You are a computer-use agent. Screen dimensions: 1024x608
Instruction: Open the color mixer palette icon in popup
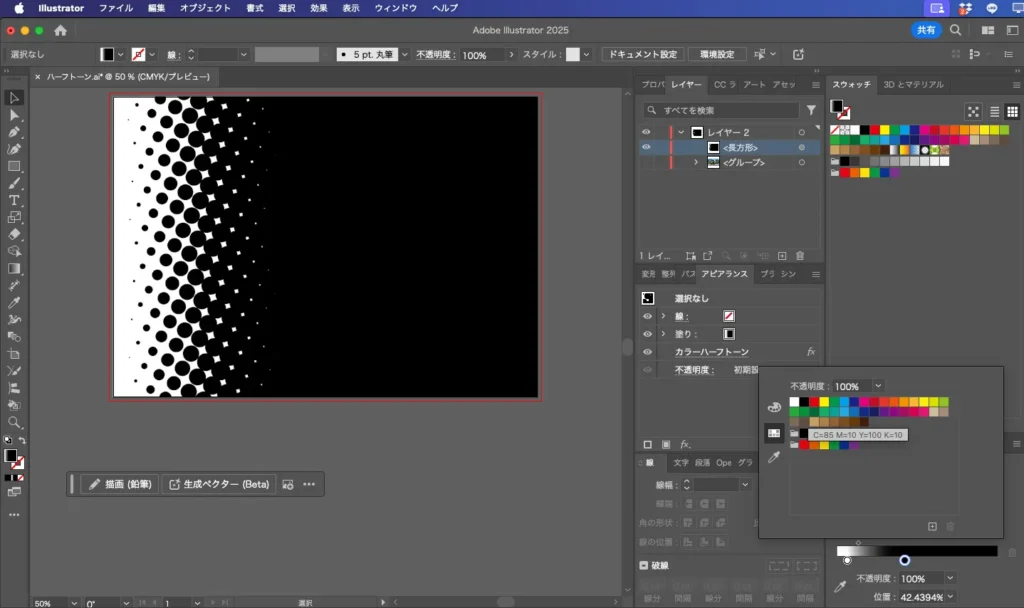click(773, 407)
